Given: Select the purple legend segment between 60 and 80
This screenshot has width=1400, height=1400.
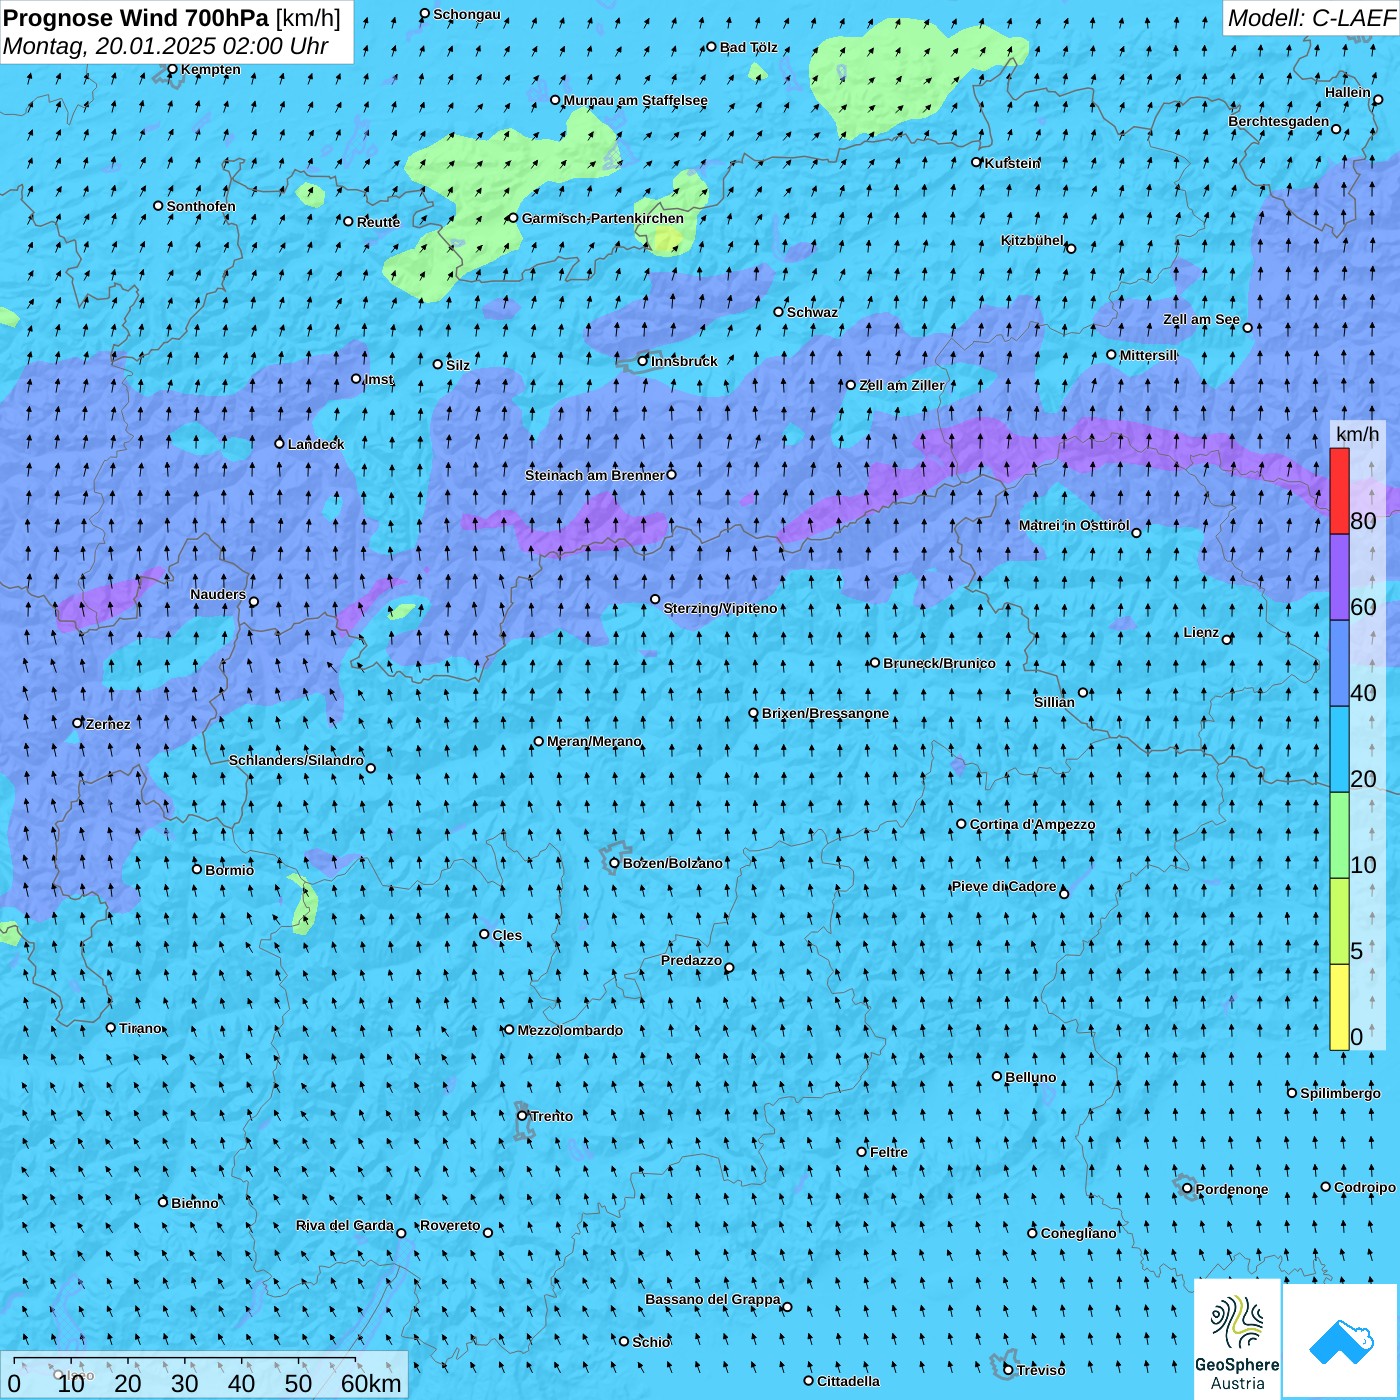Looking at the screenshot, I should [x=1339, y=578].
